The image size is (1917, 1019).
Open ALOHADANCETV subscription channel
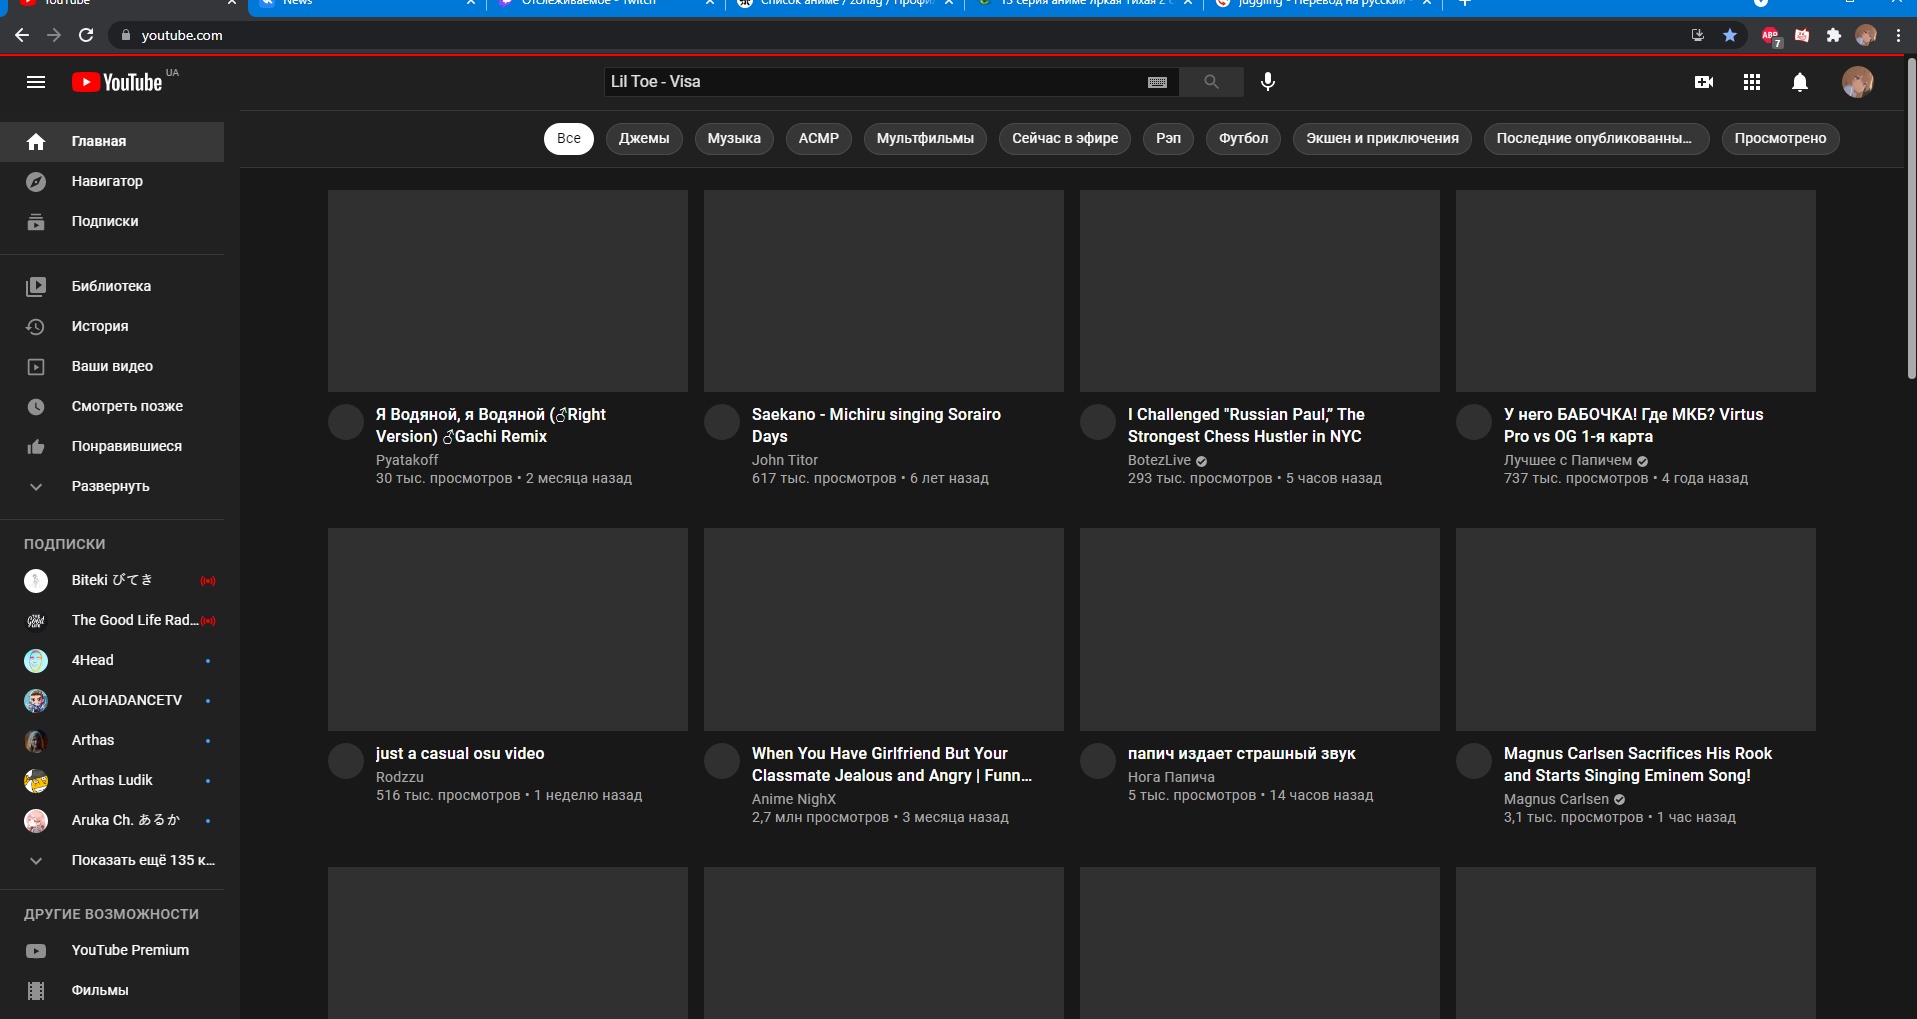coord(112,700)
